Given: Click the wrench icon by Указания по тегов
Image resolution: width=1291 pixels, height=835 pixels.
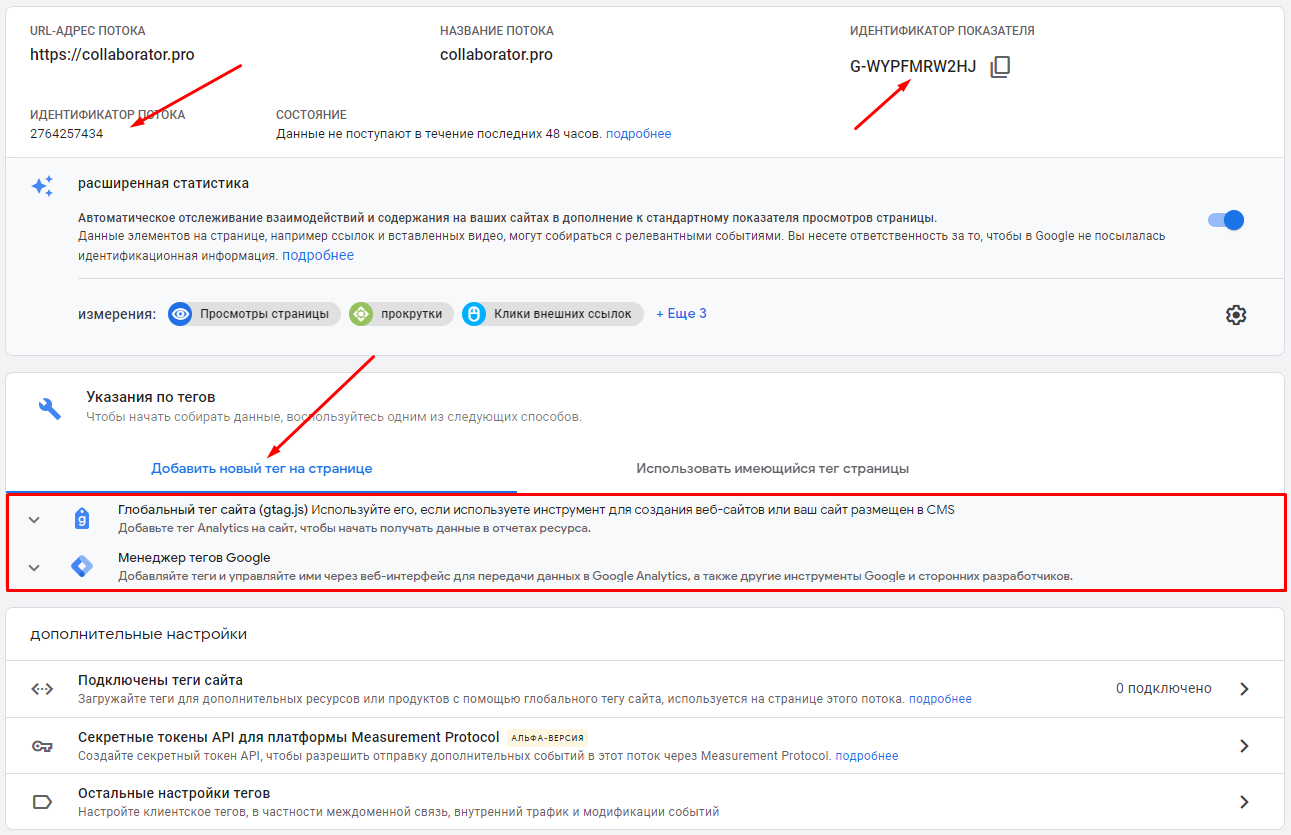Looking at the screenshot, I should pyautogui.click(x=49, y=407).
